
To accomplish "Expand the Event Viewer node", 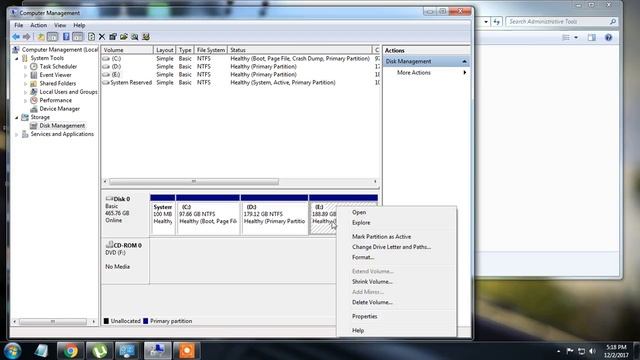I will (x=26, y=75).
